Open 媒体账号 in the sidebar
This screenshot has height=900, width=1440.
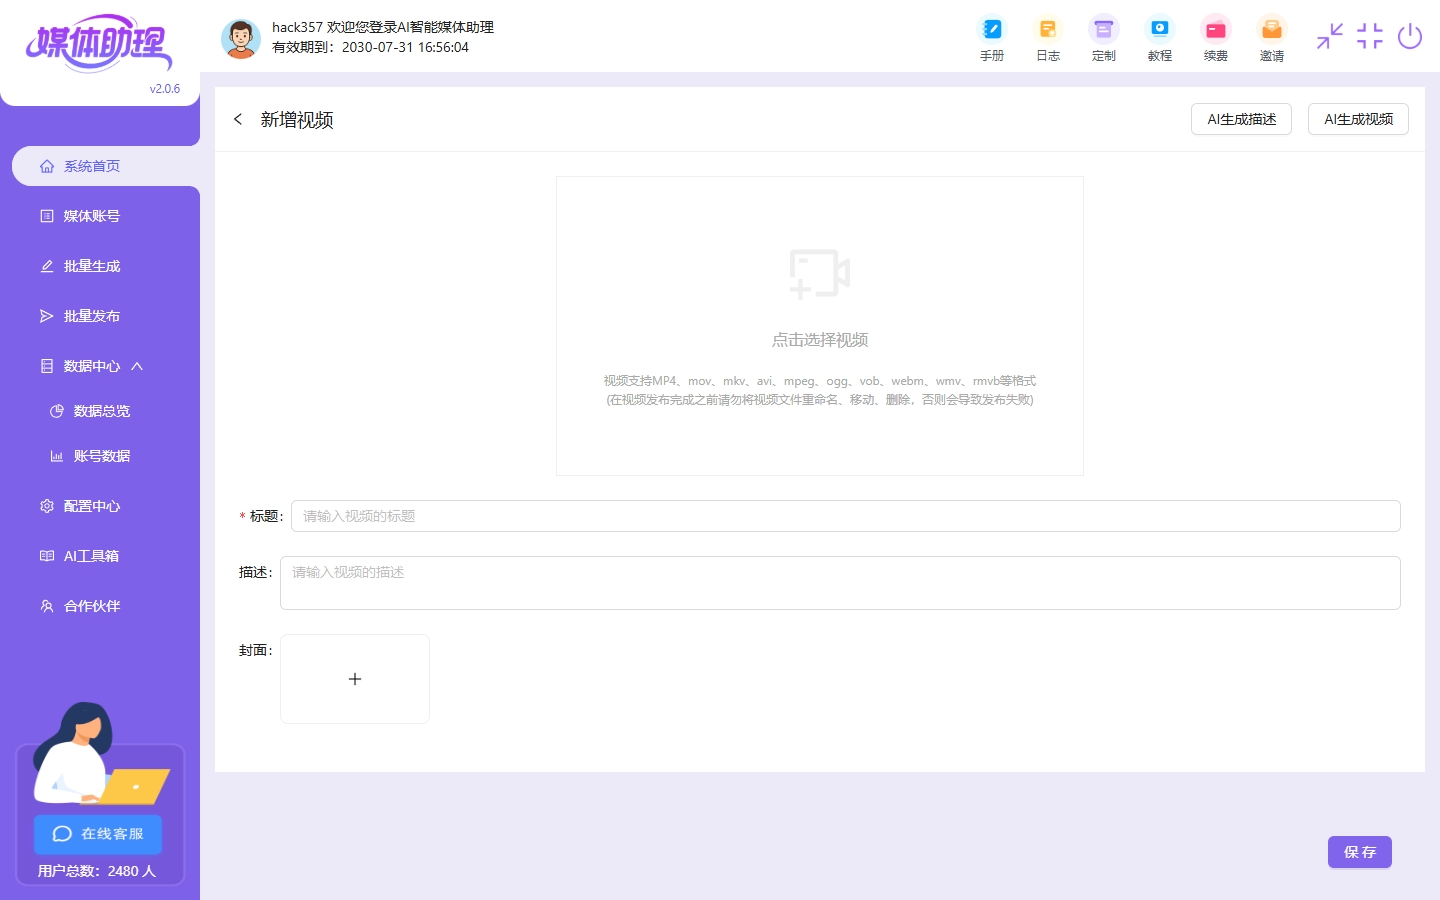pyautogui.click(x=92, y=216)
